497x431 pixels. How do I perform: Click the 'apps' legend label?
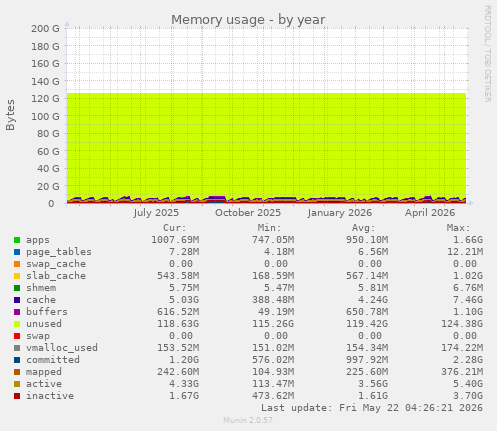pos(38,240)
